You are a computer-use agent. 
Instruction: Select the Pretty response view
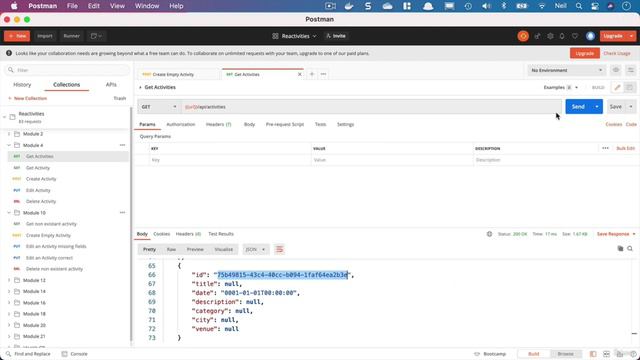149,249
